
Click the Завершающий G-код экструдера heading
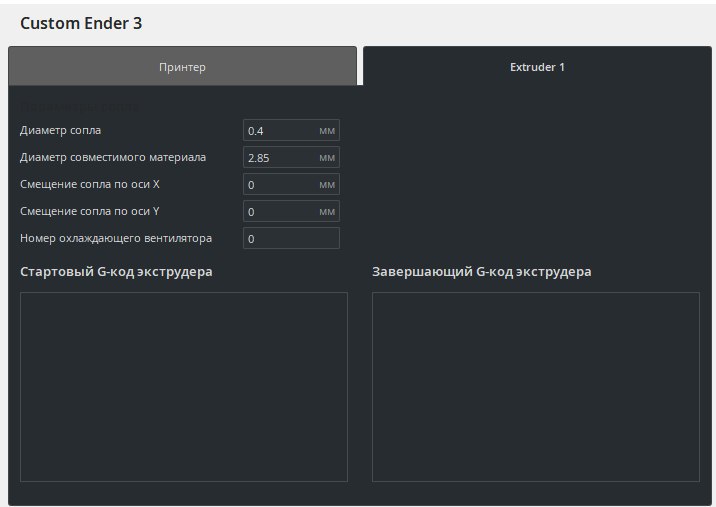482,272
